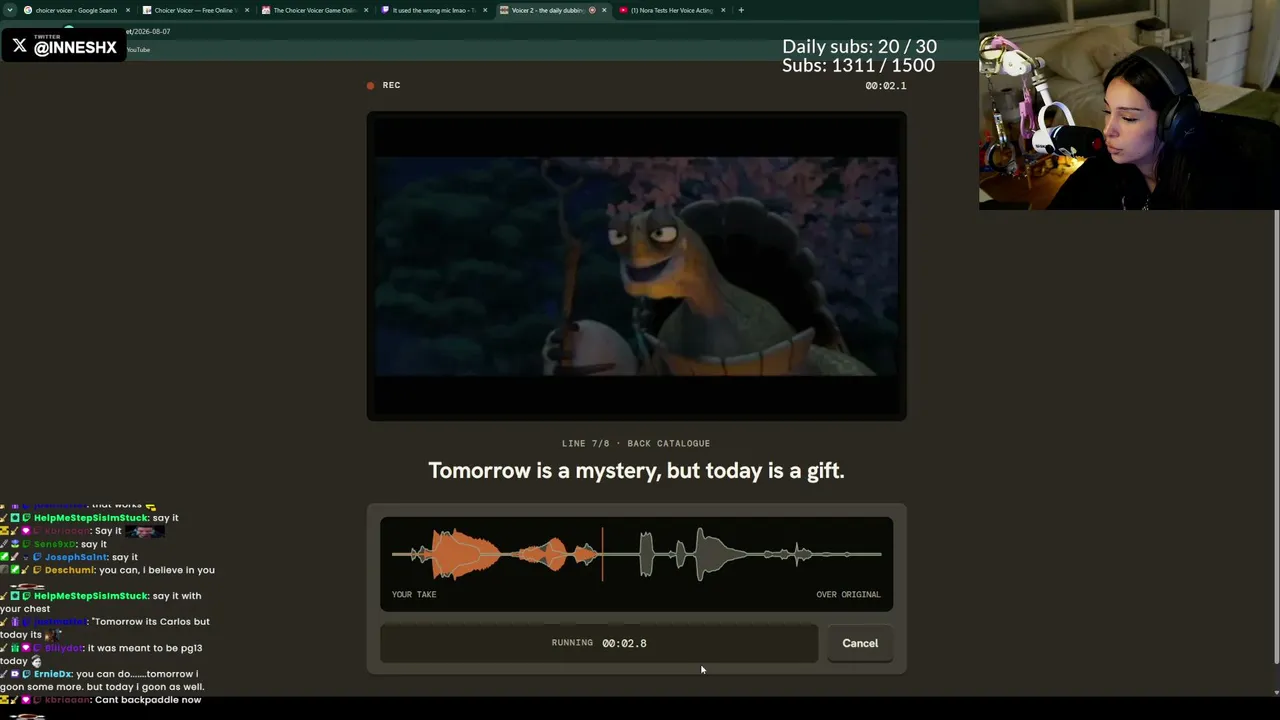The image size is (1280, 720).
Task: Click the 'YOUR TAKE' label
Action: click(414, 595)
